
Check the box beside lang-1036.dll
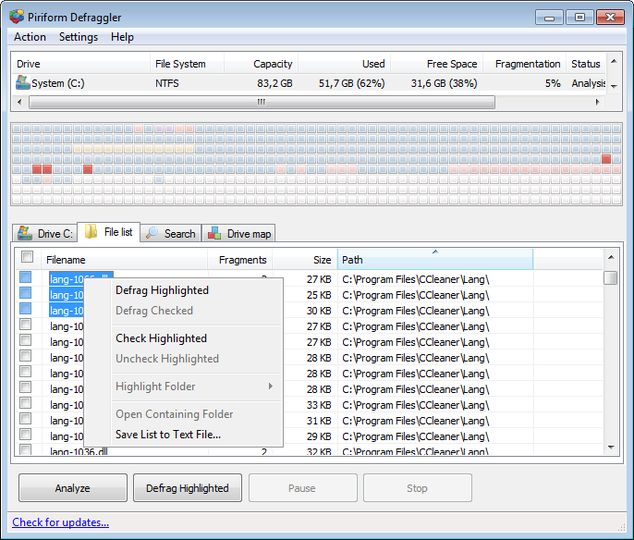tap(27, 451)
